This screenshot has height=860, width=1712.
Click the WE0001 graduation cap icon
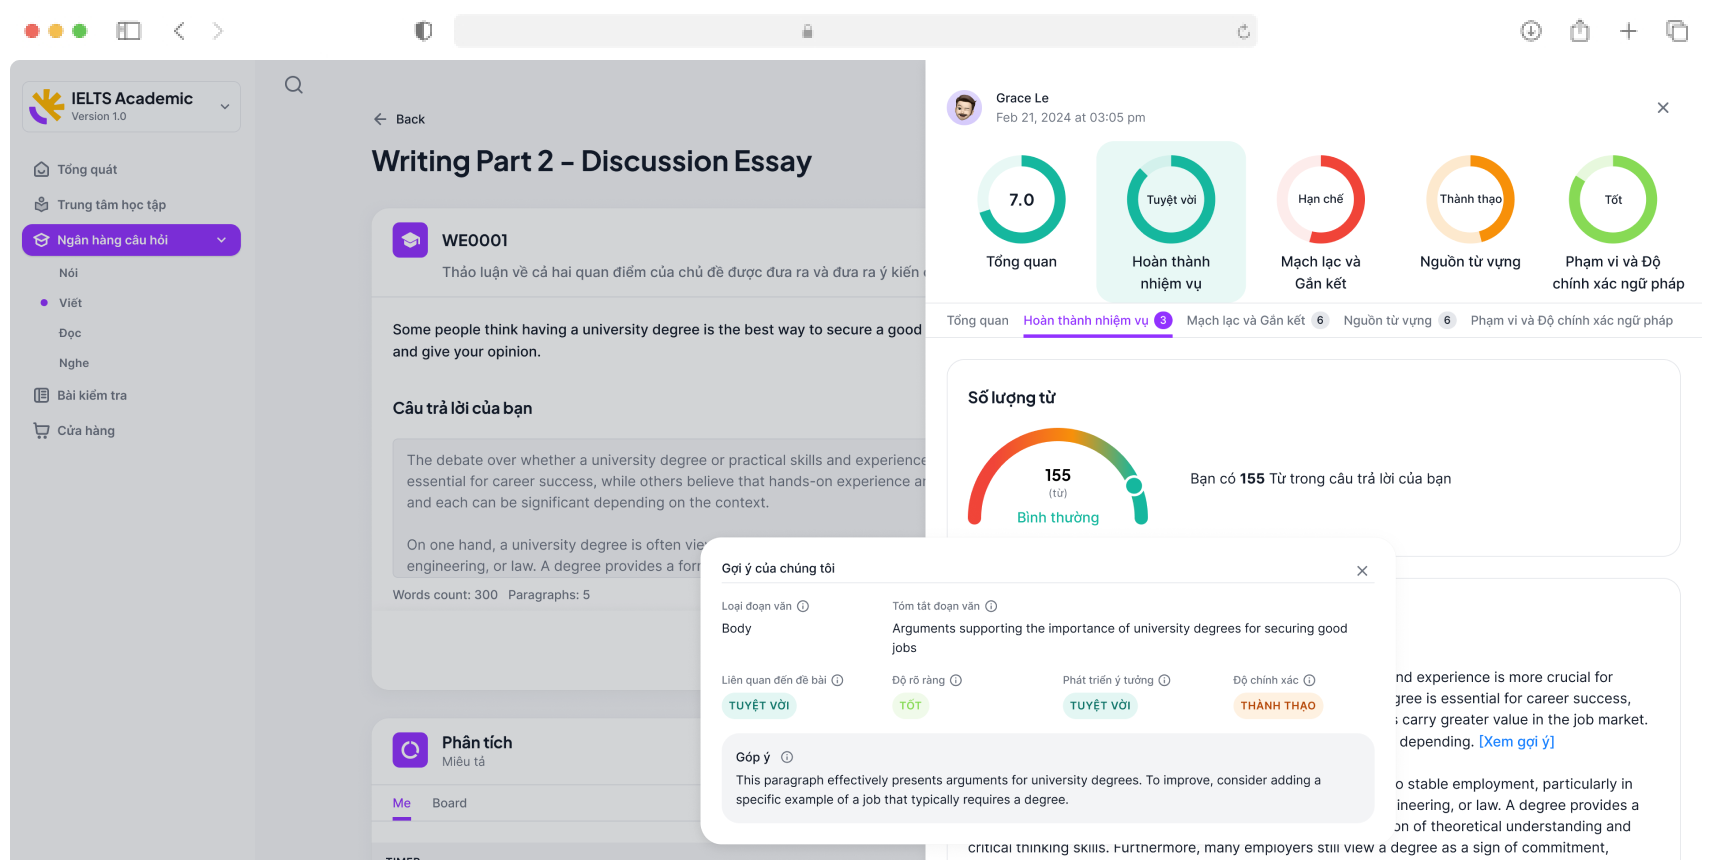coord(410,240)
